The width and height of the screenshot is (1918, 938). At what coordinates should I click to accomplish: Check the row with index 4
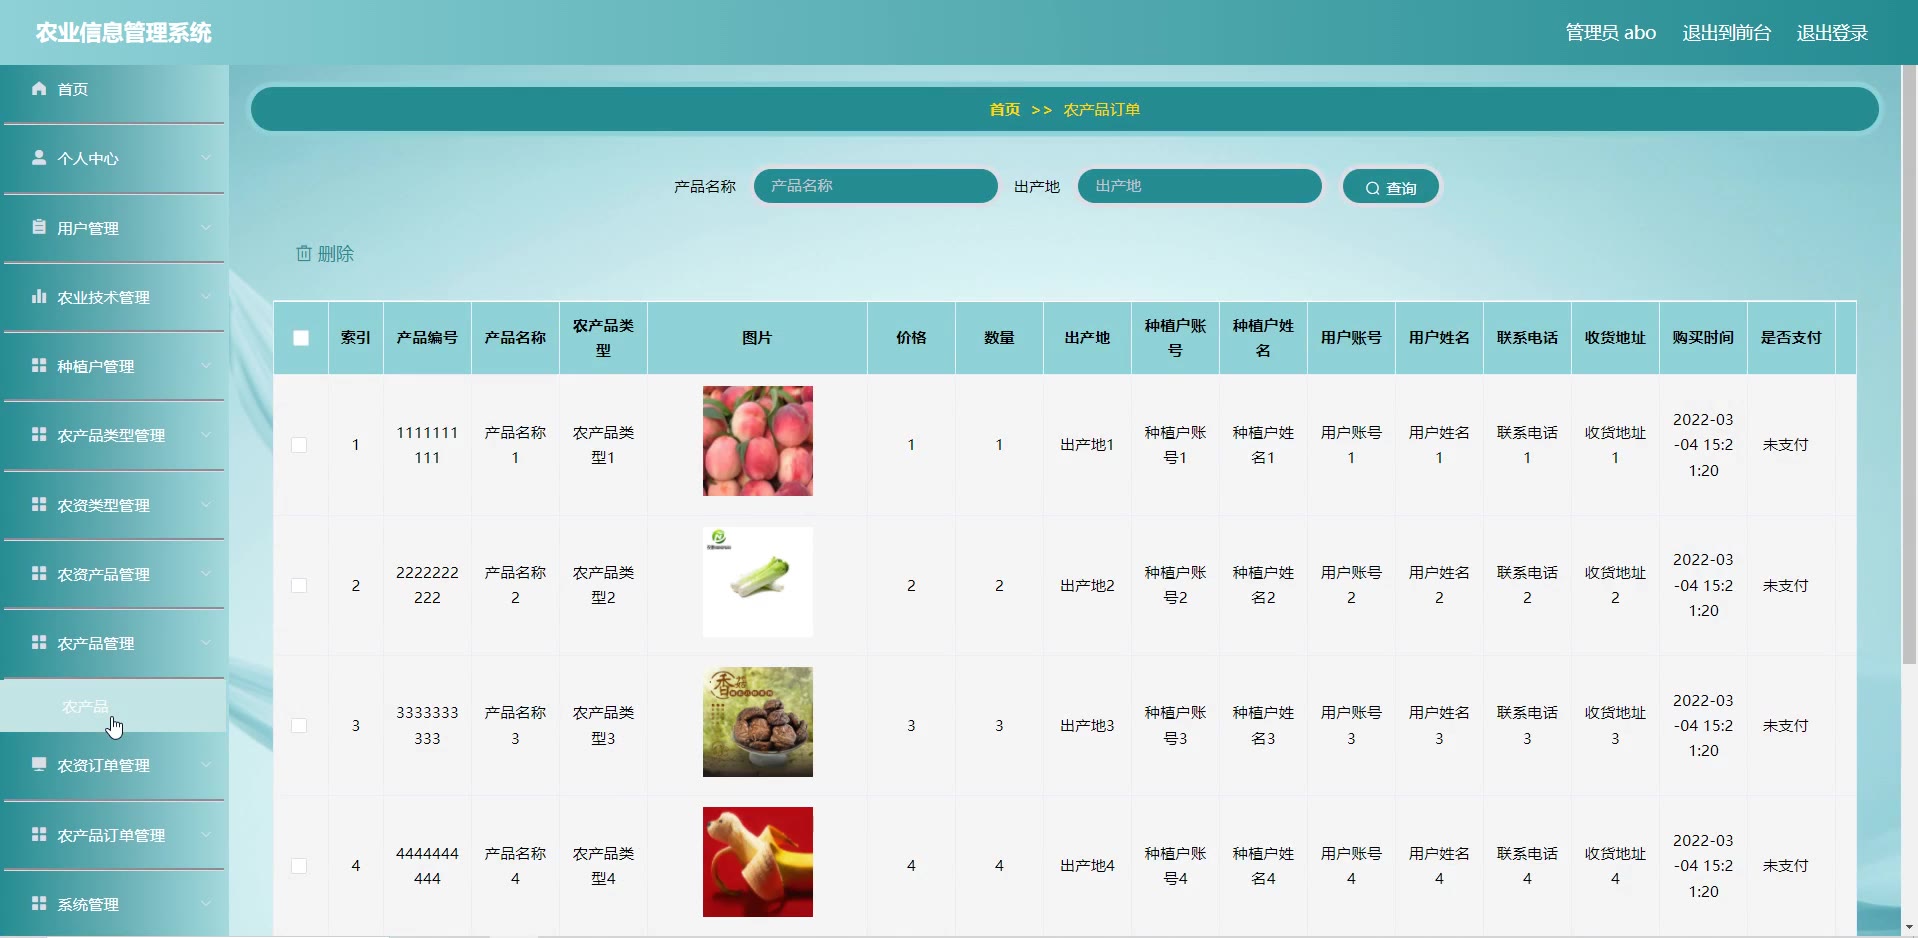(x=299, y=866)
